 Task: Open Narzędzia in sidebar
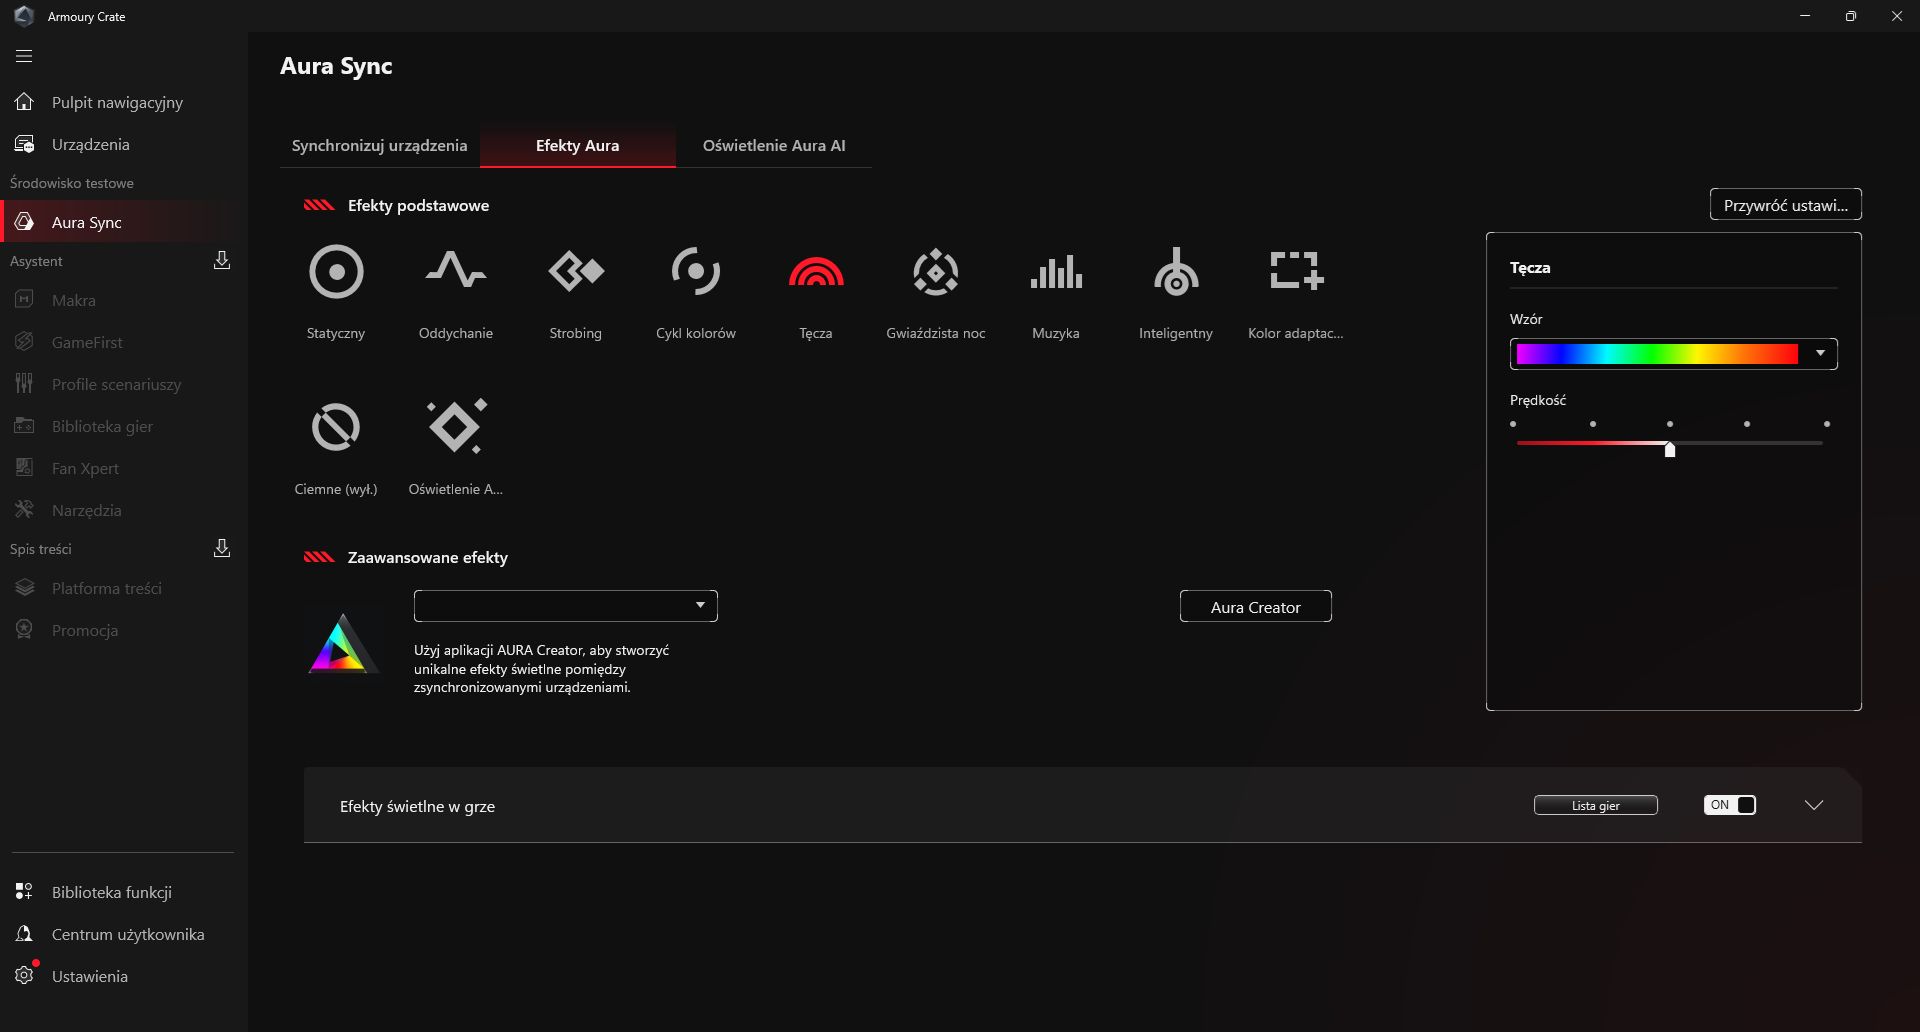pyautogui.click(x=124, y=510)
